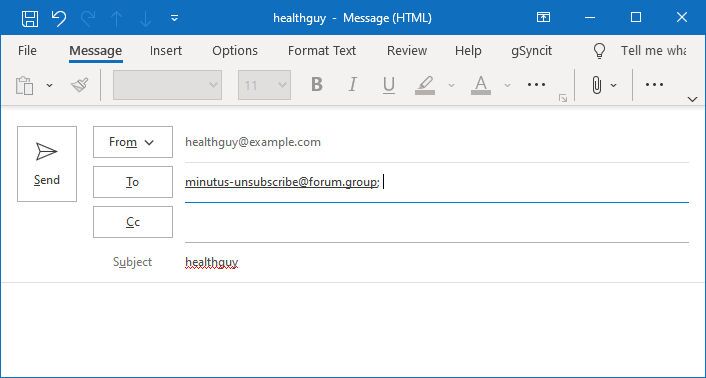Expand the Paste options arrow

click(50, 85)
